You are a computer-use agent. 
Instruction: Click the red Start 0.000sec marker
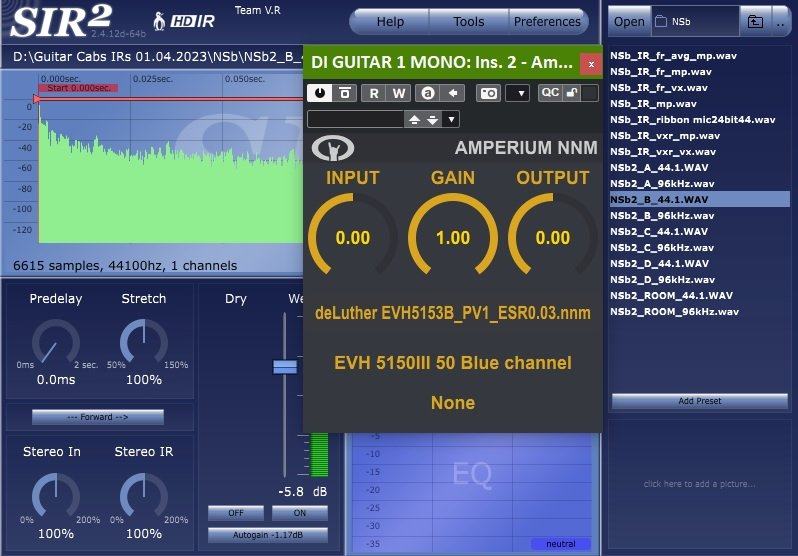pos(79,88)
